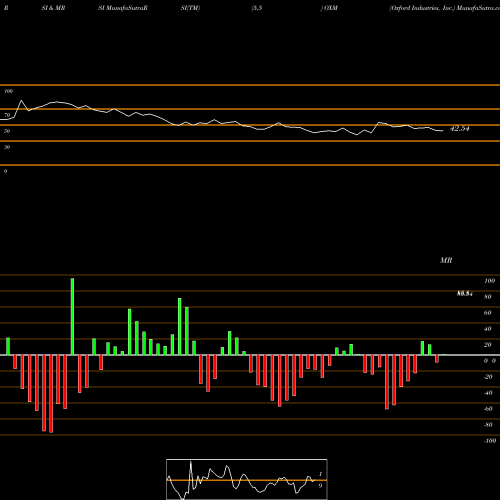Image resolution: width=500 pixels, height=500 pixels.
Task: Click the RSI axis label 30
Action: point(7,147)
